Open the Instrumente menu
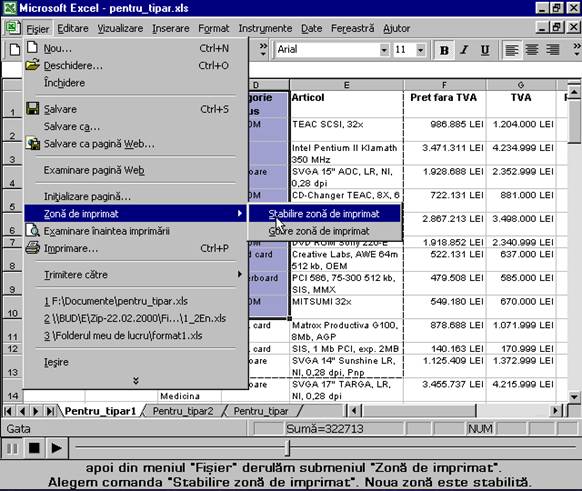The width and height of the screenshot is (582, 491). (x=265, y=28)
